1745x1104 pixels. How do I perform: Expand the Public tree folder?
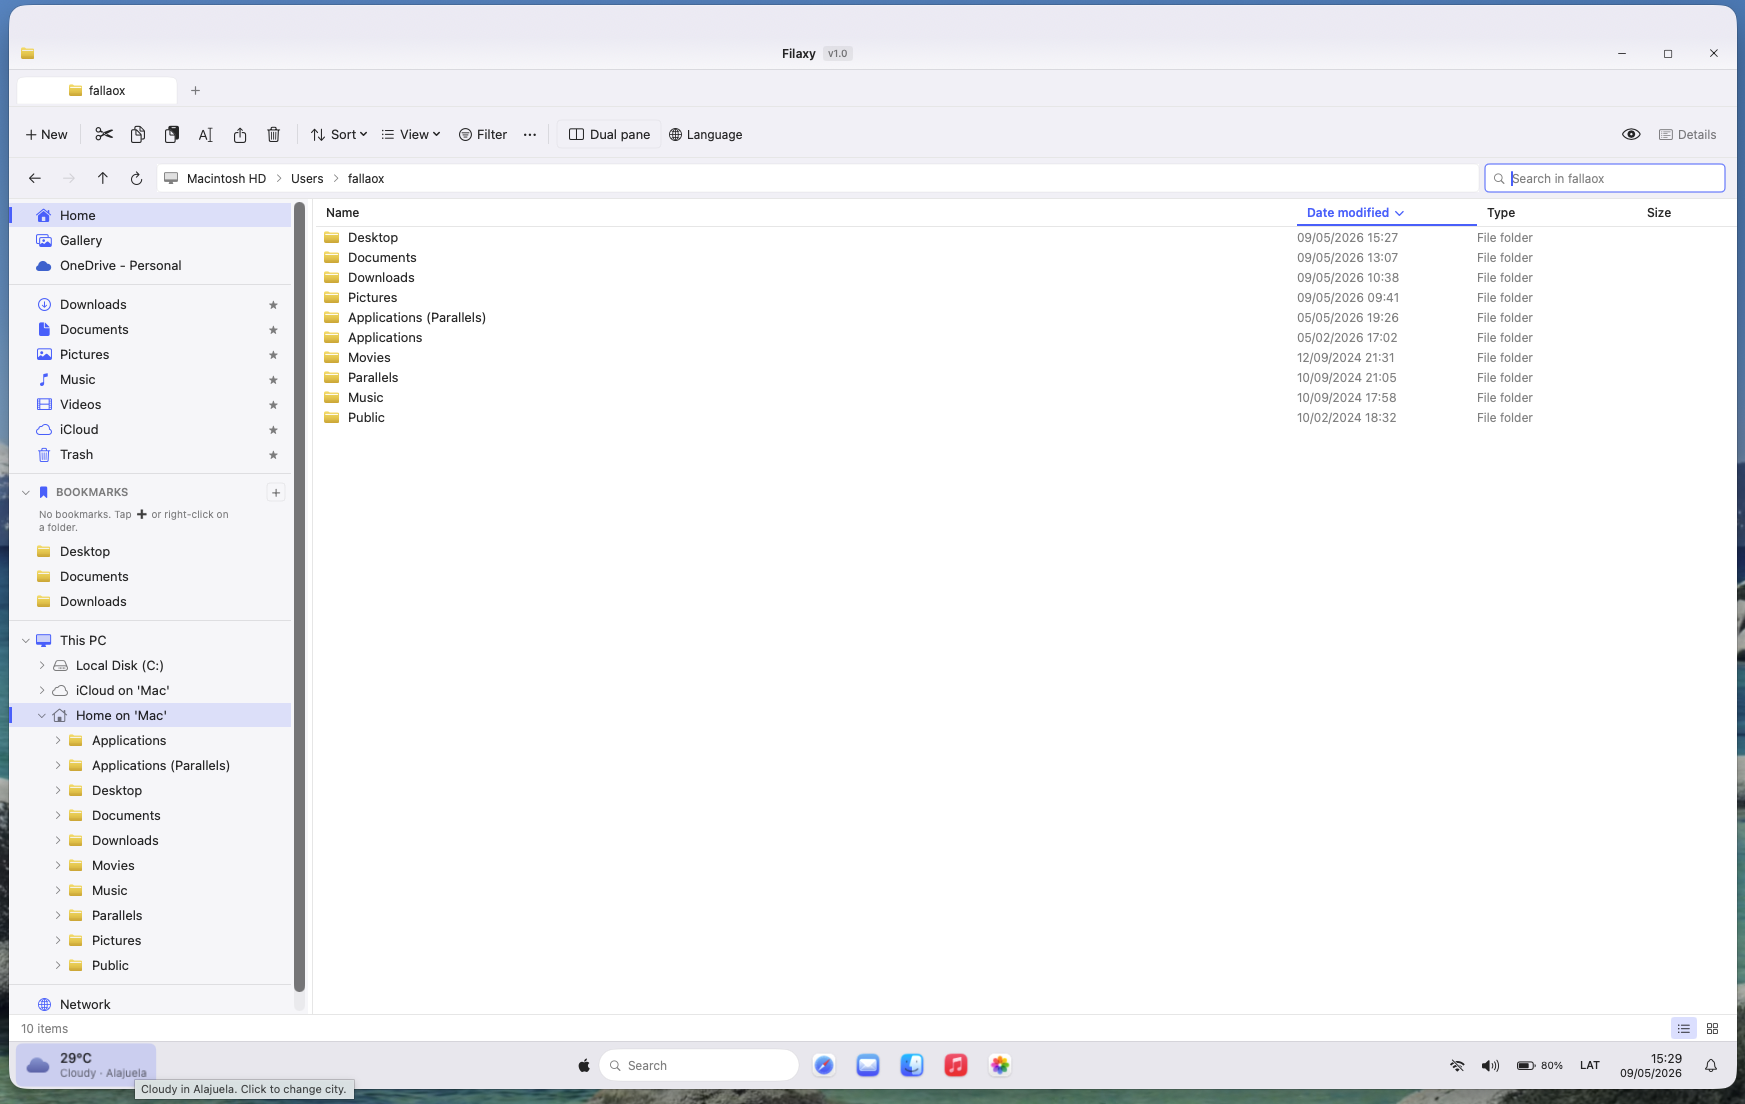tap(58, 965)
